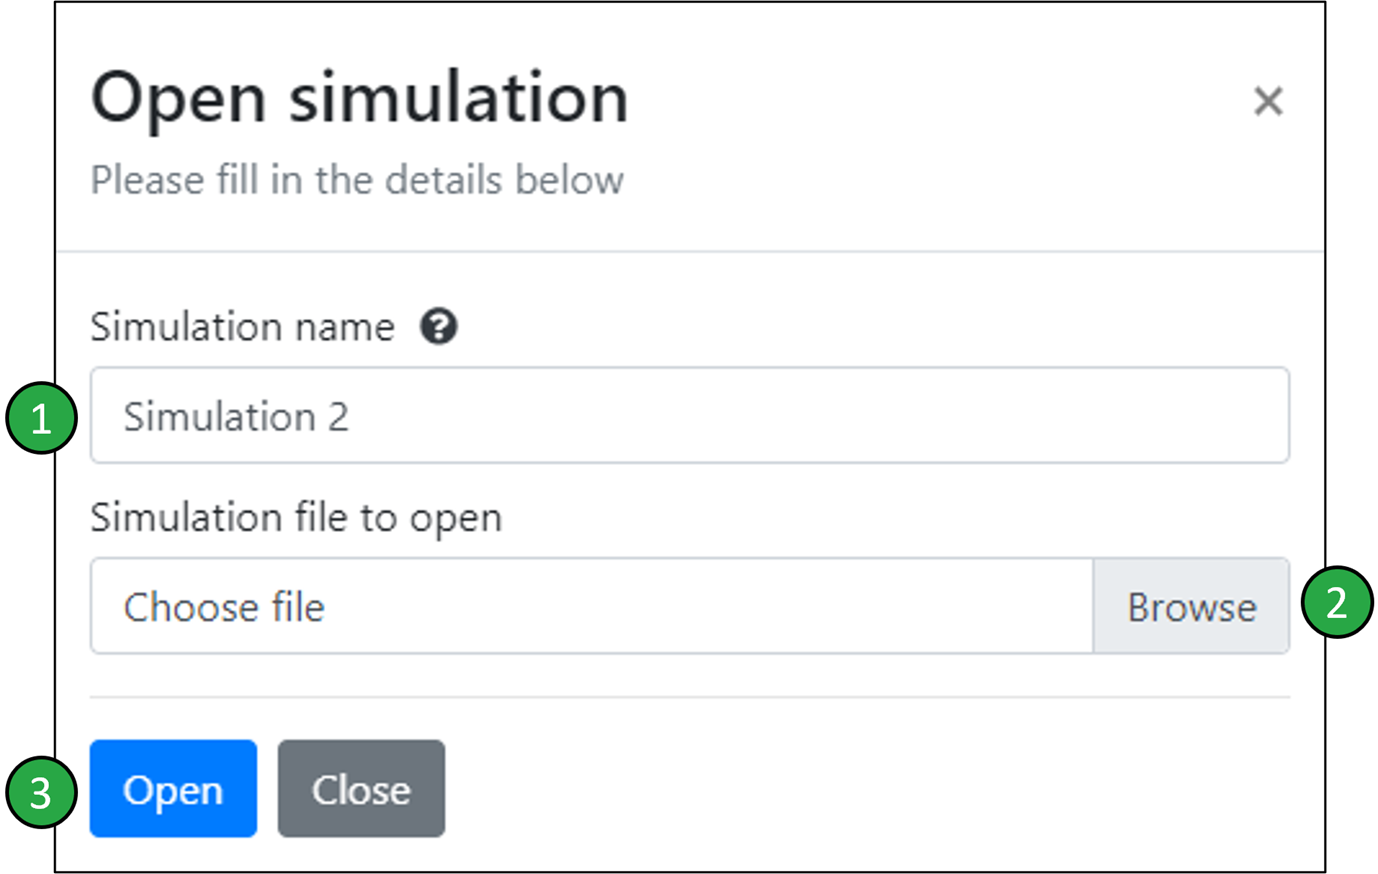Click the "Choose file" placeholder text
The height and width of the screenshot is (874, 1378).
[224, 607]
